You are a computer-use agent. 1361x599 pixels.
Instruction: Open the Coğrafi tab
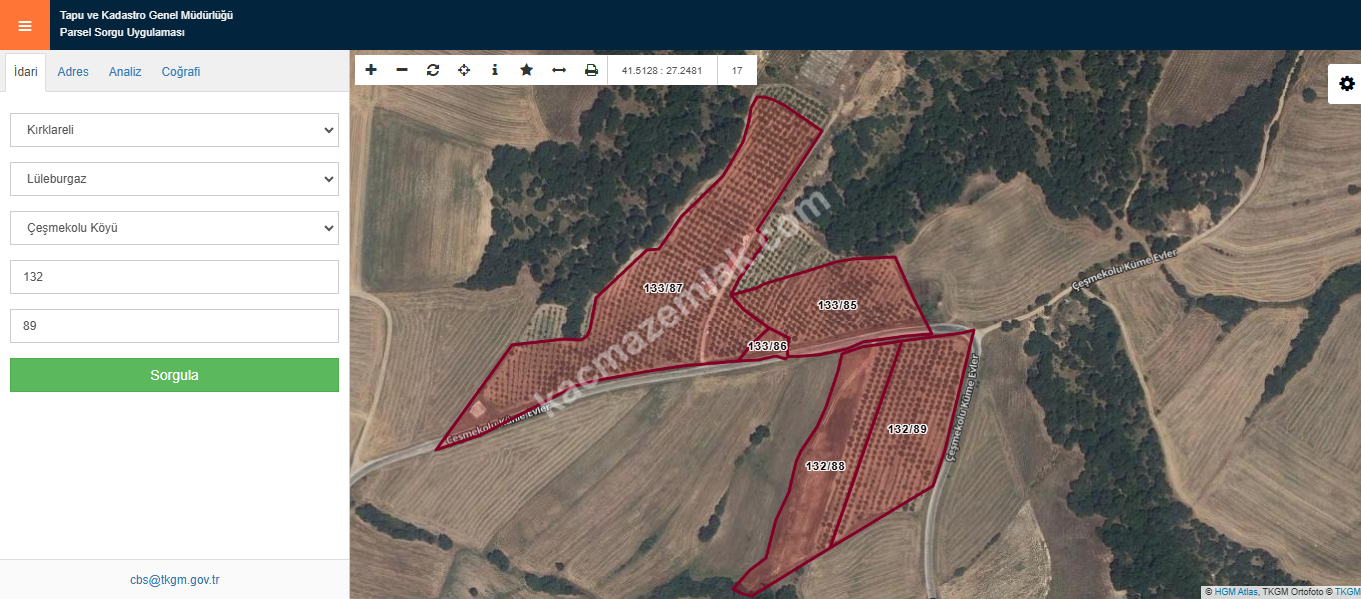click(x=181, y=72)
